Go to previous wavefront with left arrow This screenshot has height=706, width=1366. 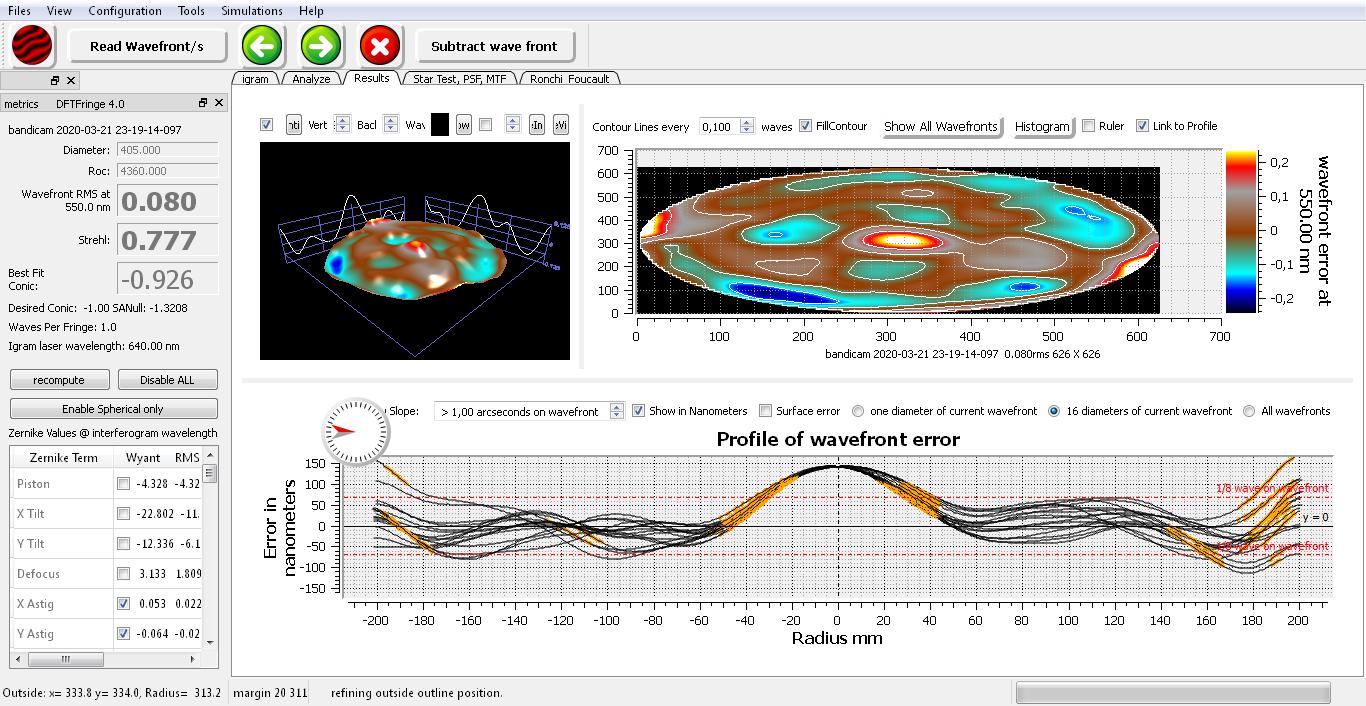pyautogui.click(x=263, y=46)
